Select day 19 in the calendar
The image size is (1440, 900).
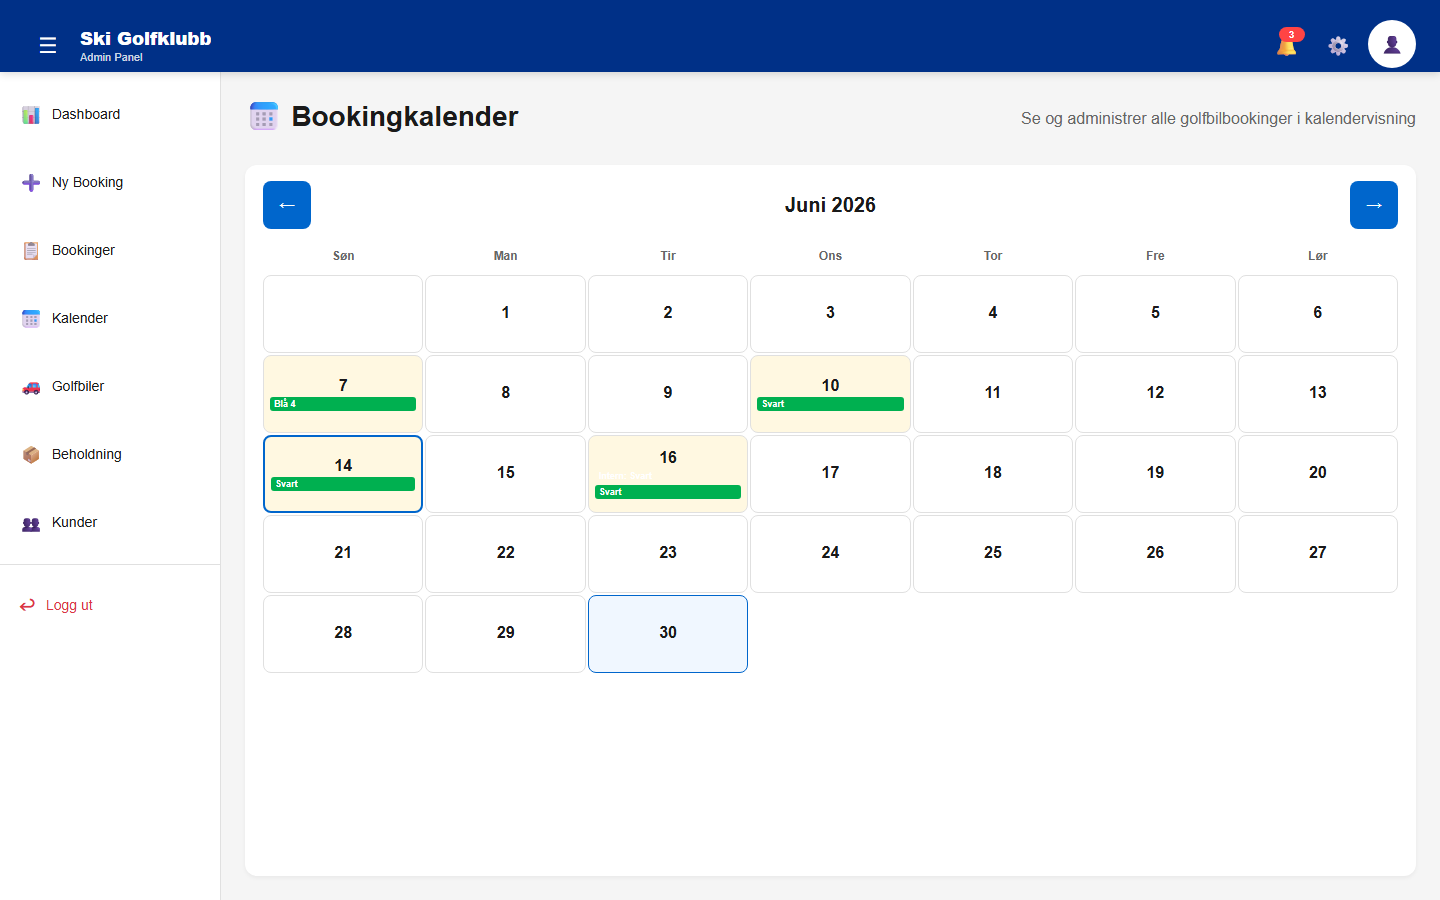point(1155,474)
